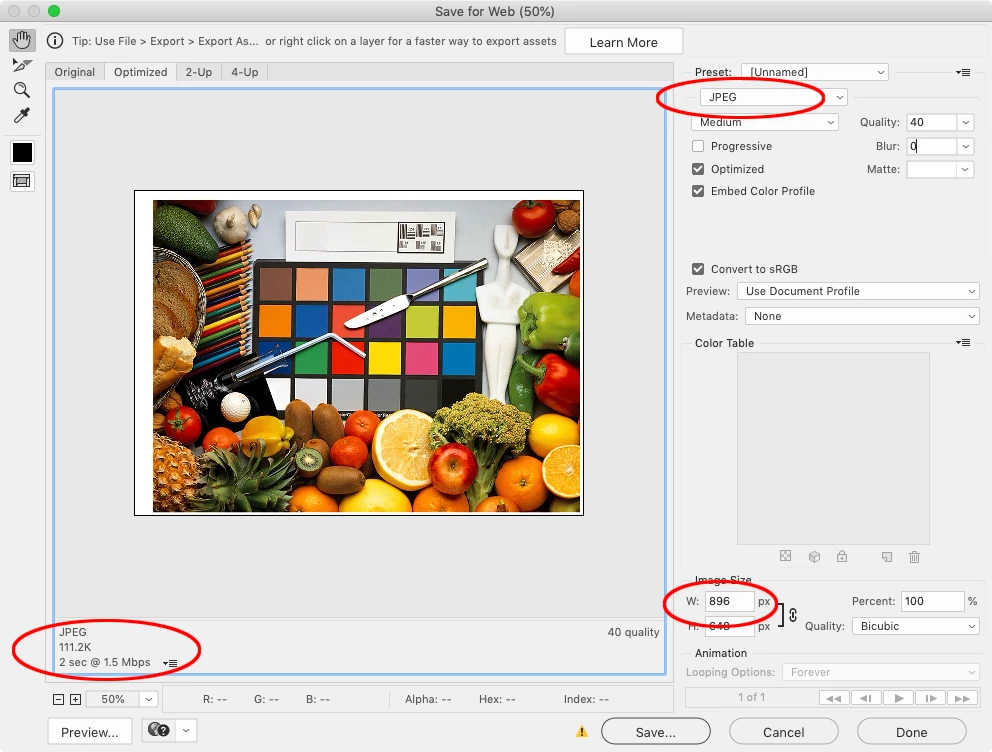The image size is (992, 752).
Task: Open the Preset dropdown
Action: pyautogui.click(x=815, y=72)
